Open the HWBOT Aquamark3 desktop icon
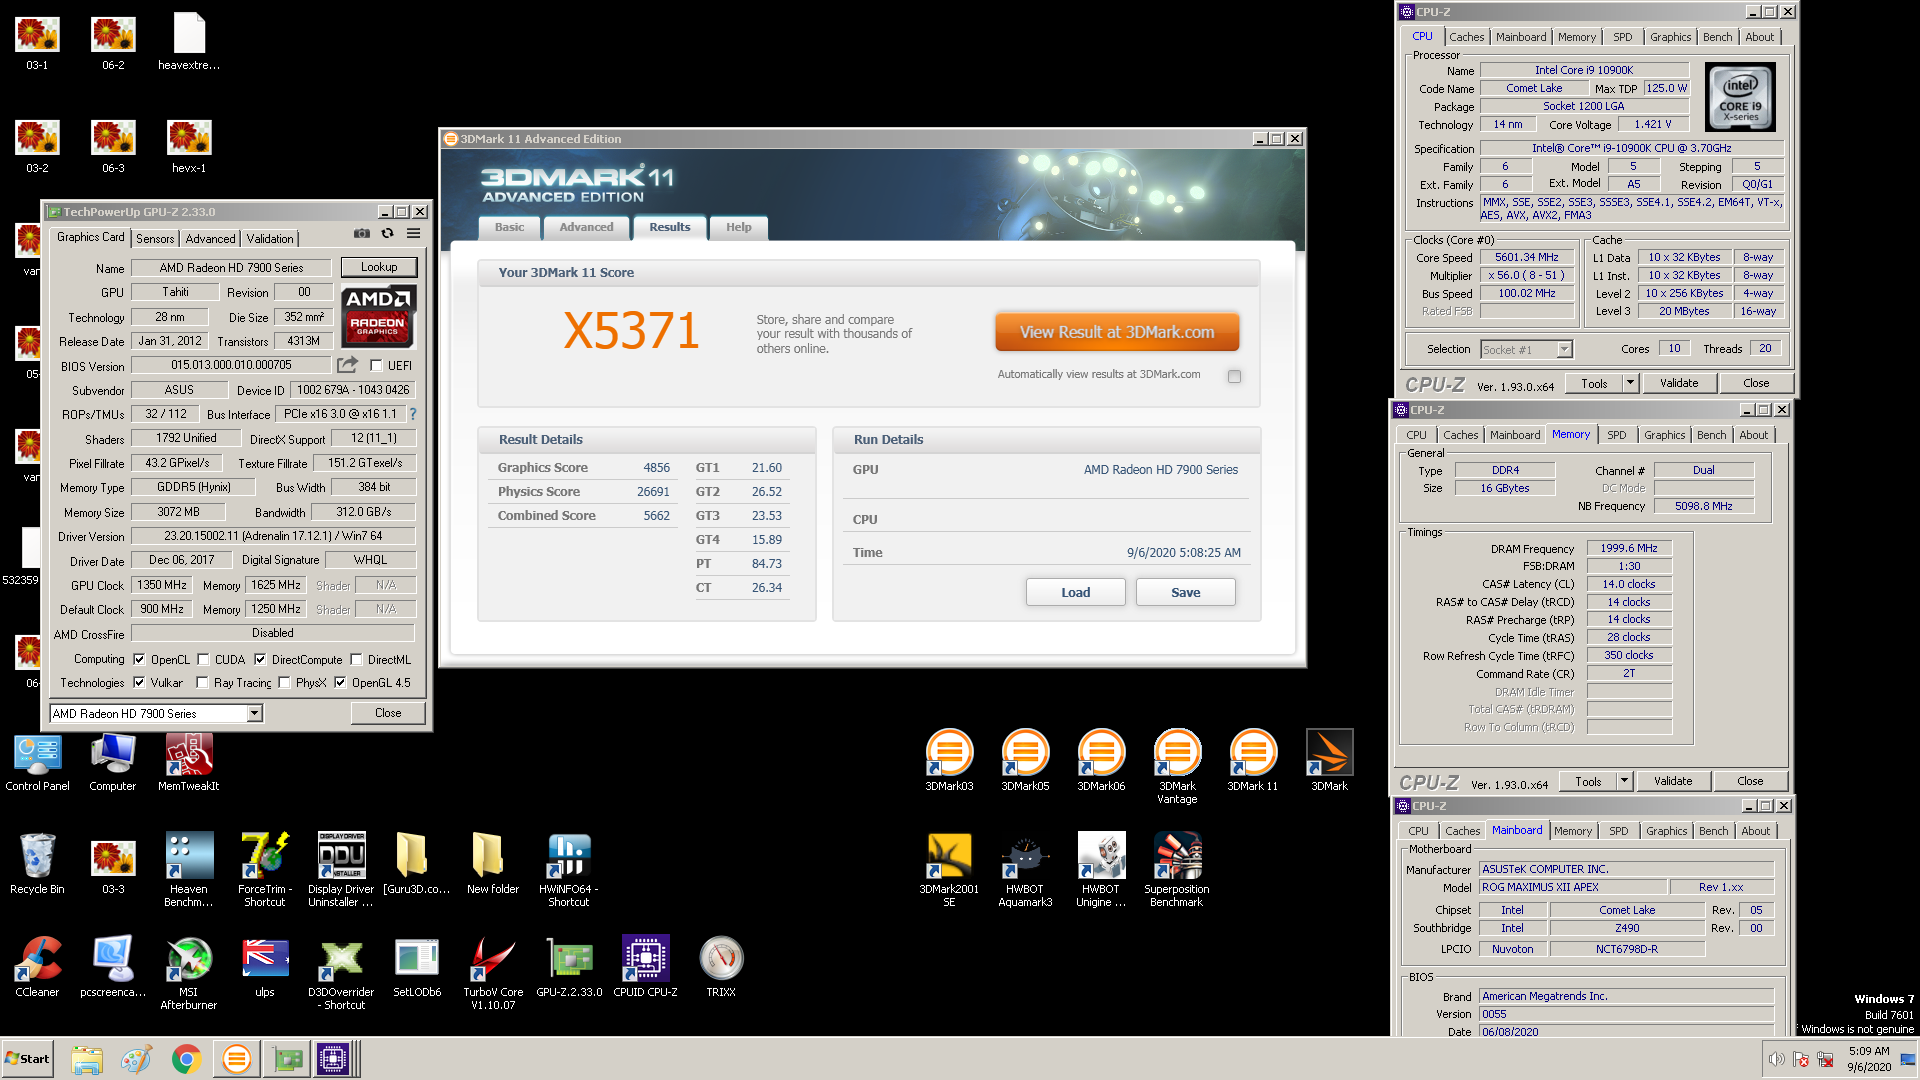1920x1080 pixels. pos(1025,870)
